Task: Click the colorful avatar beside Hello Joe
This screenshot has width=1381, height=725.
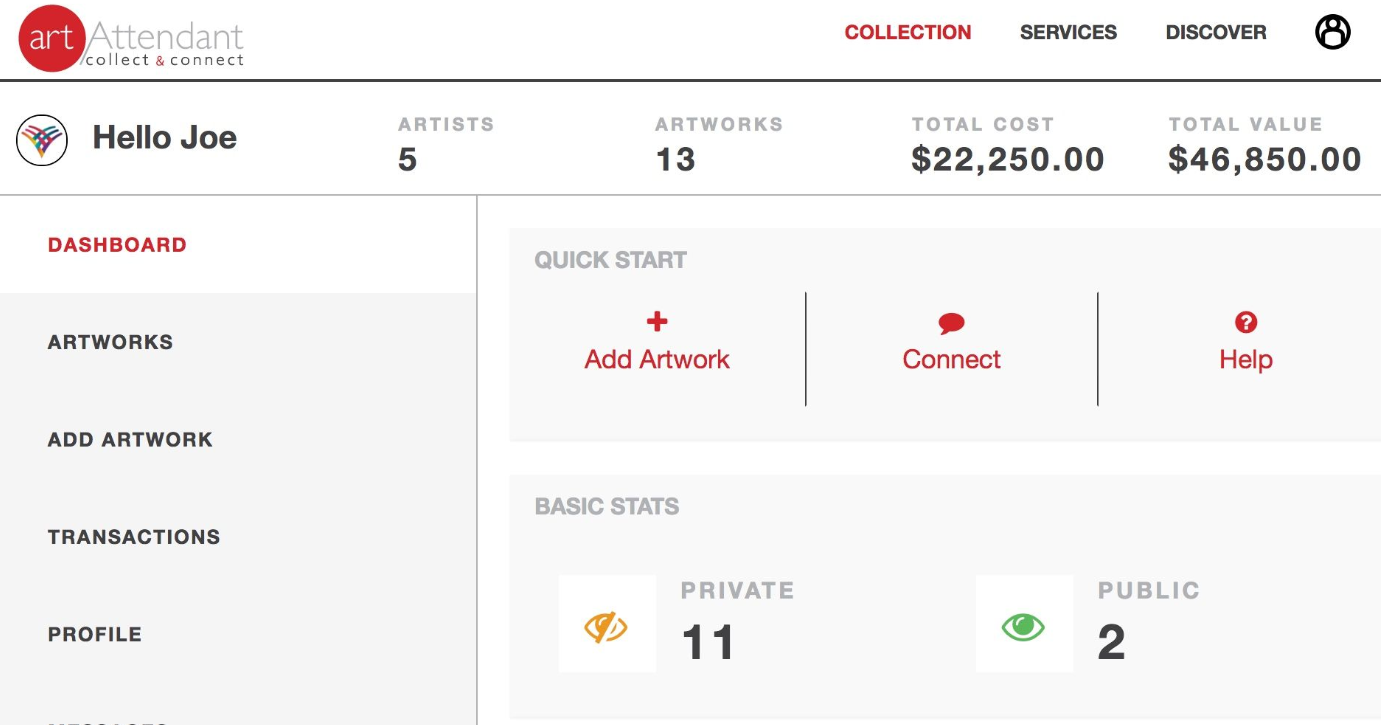Action: tap(42, 140)
